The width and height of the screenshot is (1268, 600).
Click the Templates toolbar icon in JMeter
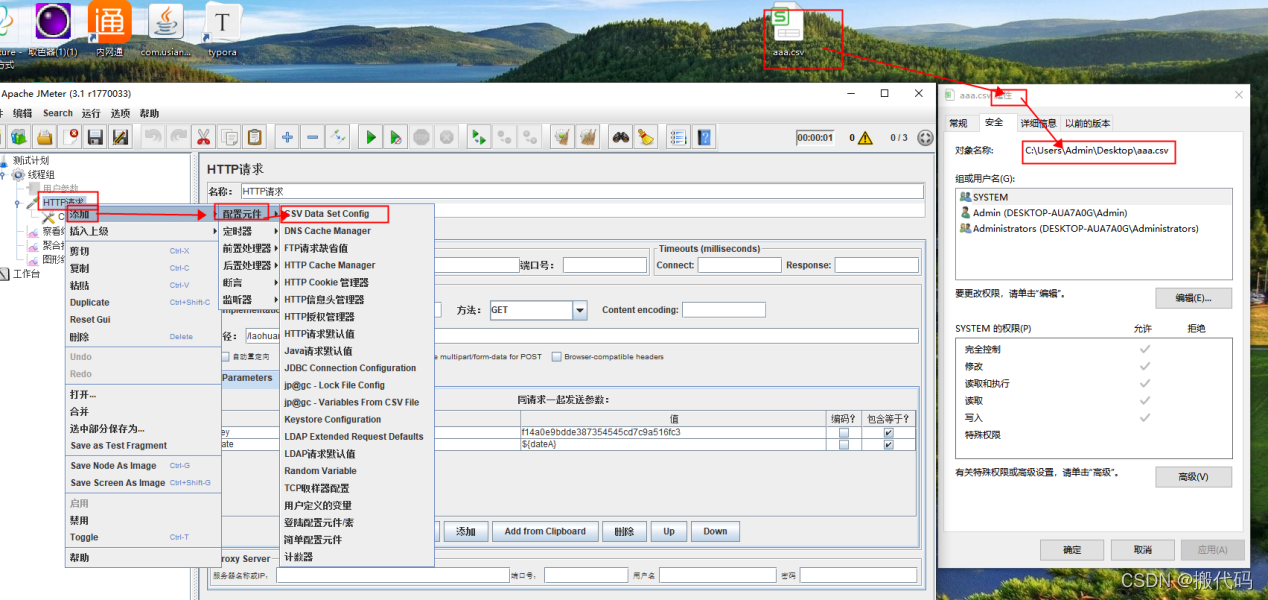pos(19,137)
